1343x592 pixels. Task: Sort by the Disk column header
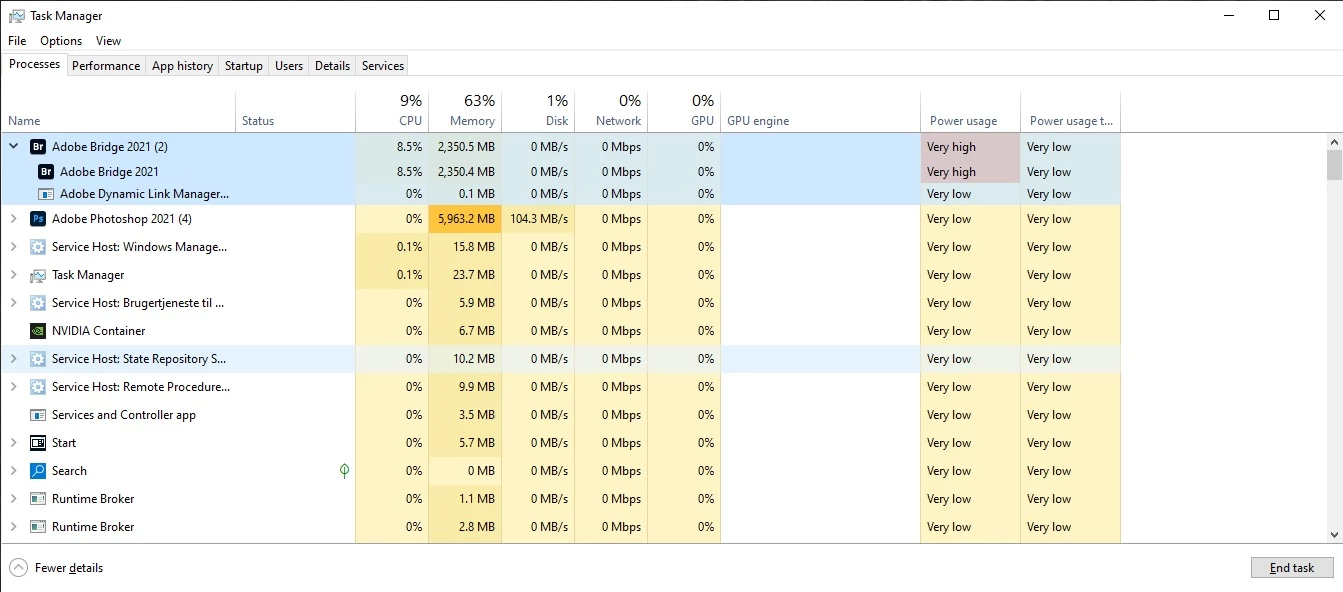tap(538, 112)
